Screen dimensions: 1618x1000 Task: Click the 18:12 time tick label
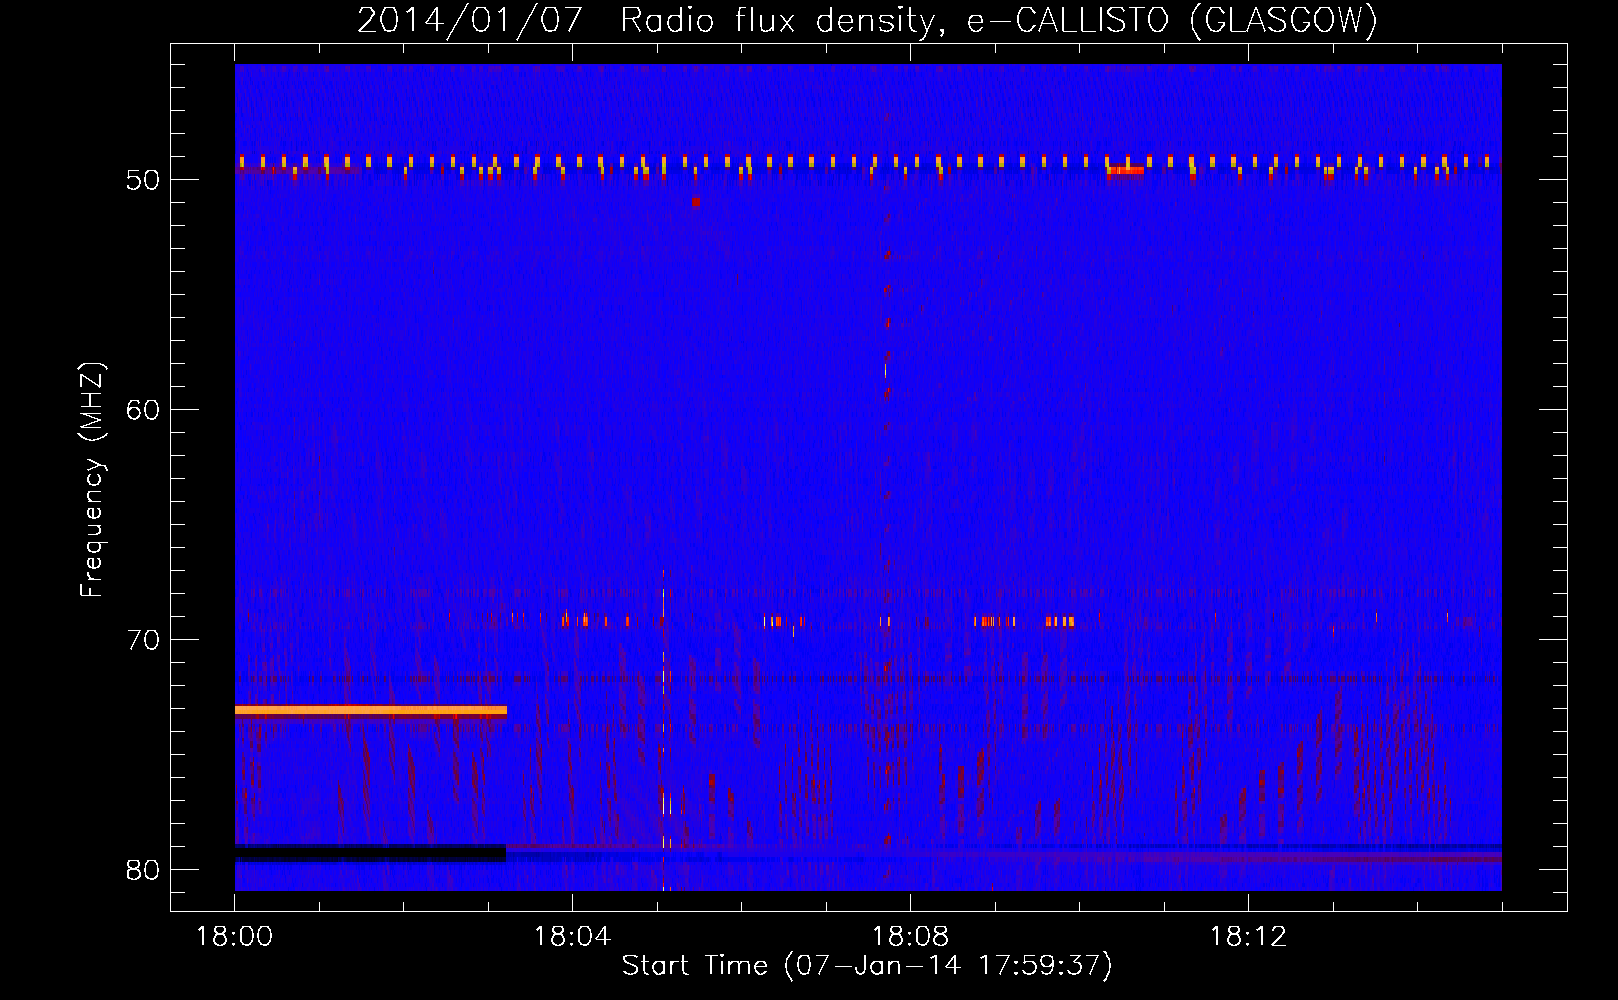(1248, 937)
